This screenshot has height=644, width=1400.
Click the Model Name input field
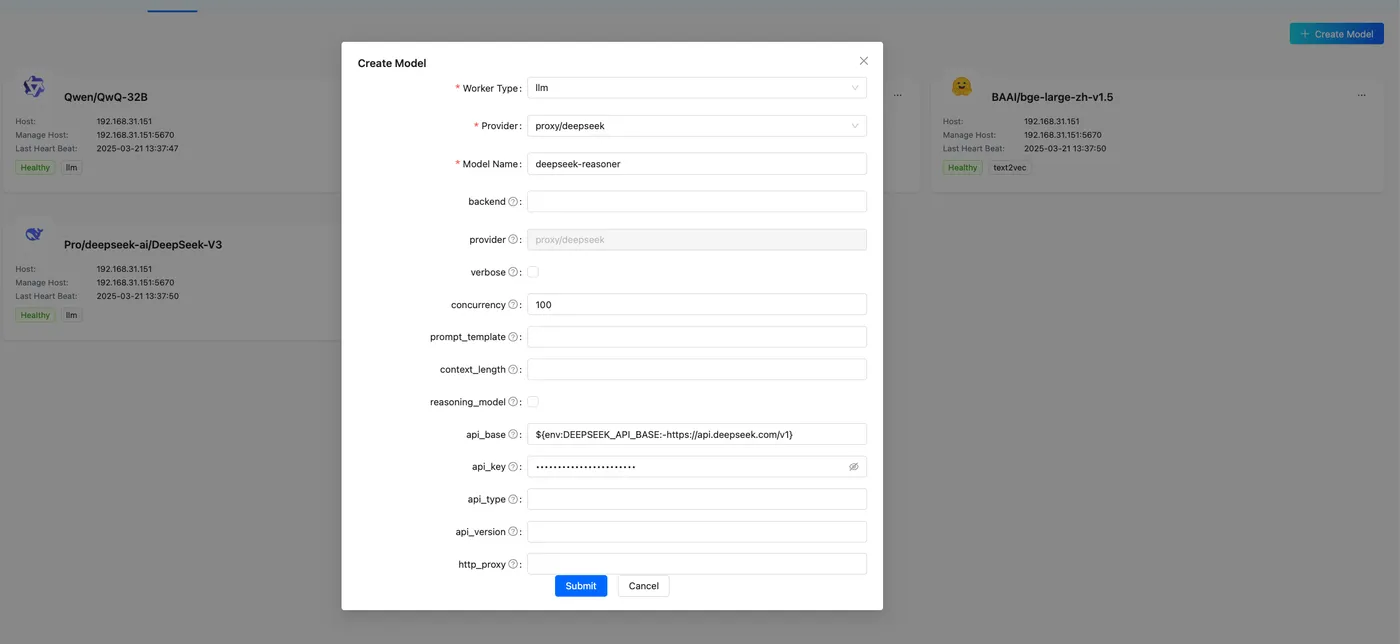click(696, 164)
